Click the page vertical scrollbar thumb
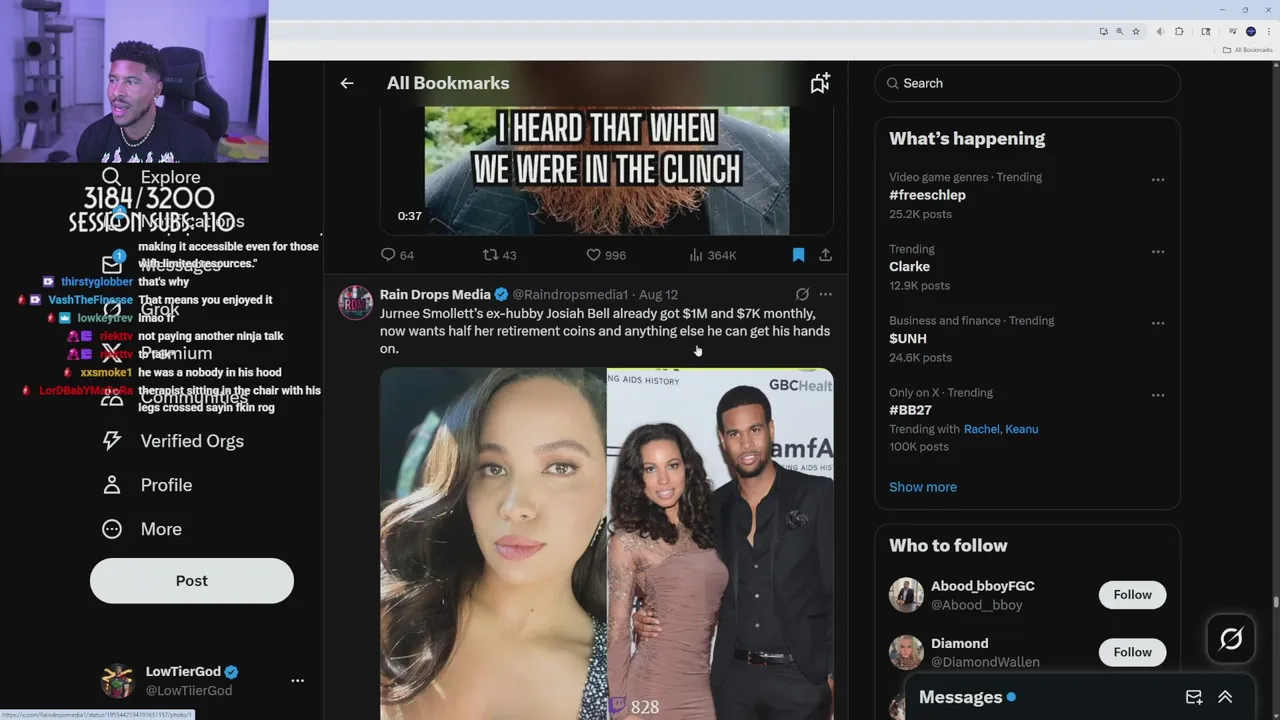The width and height of the screenshot is (1280, 720). point(1275,601)
